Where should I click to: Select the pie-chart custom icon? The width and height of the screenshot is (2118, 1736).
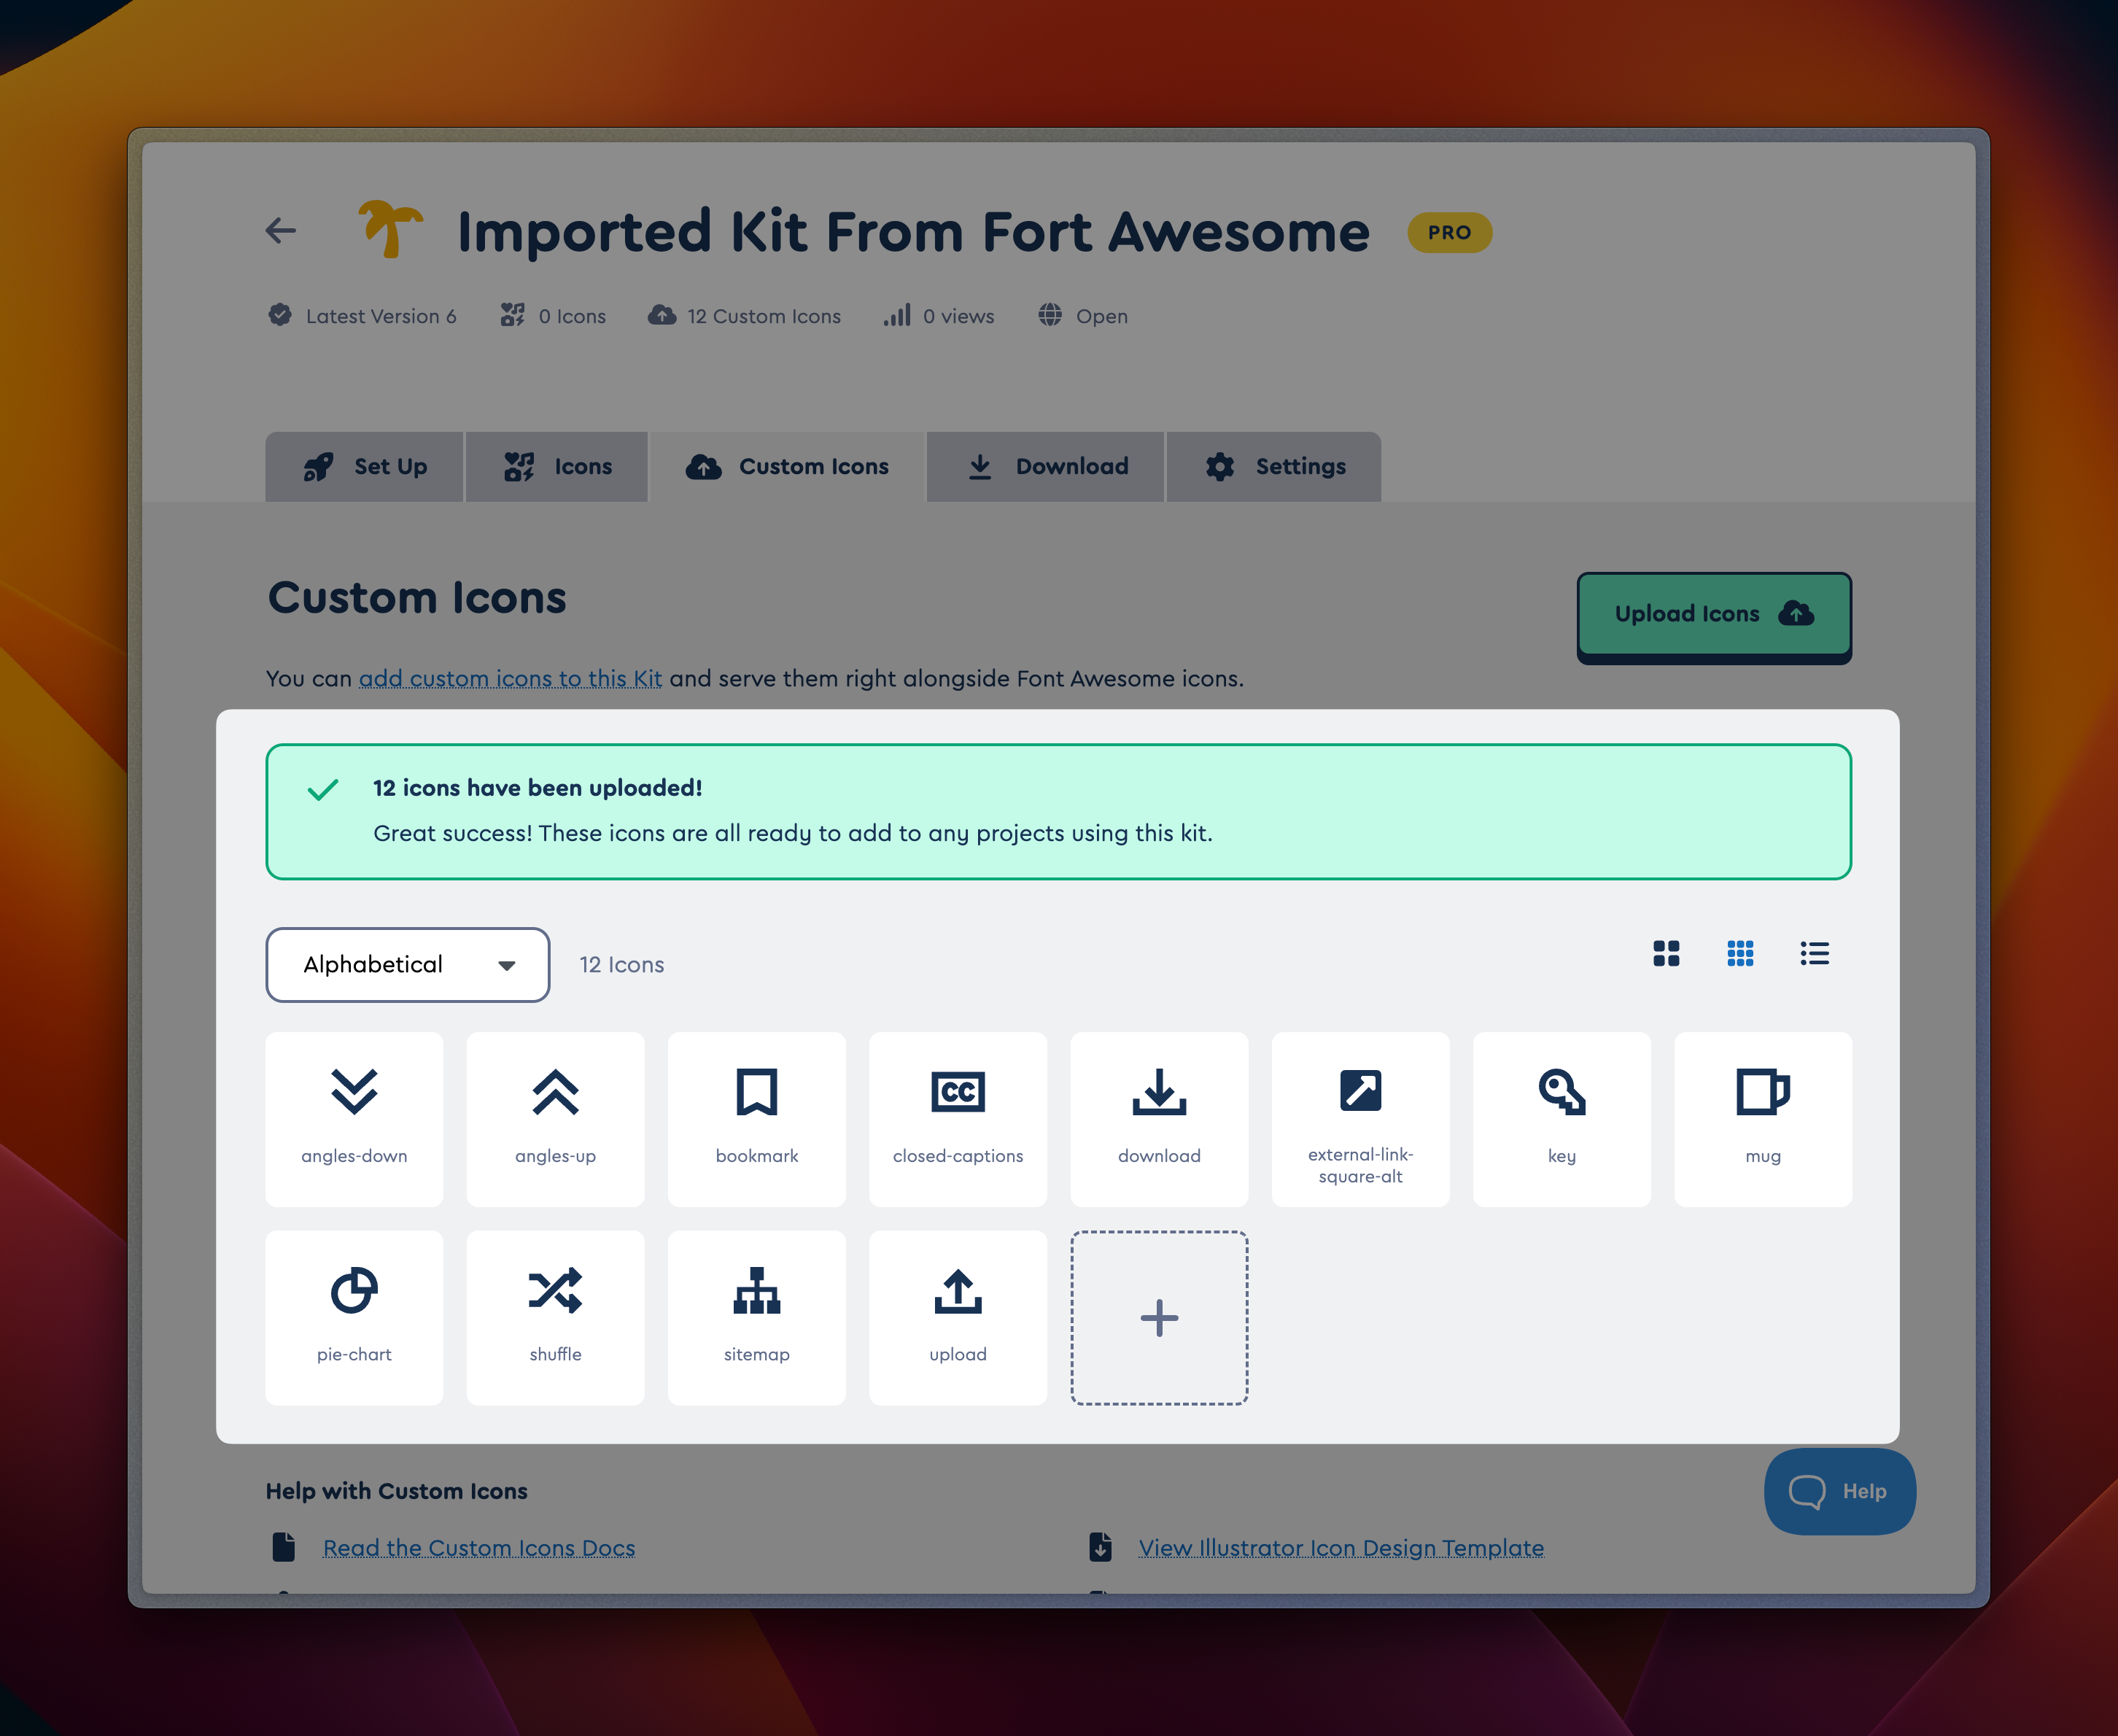point(354,1316)
